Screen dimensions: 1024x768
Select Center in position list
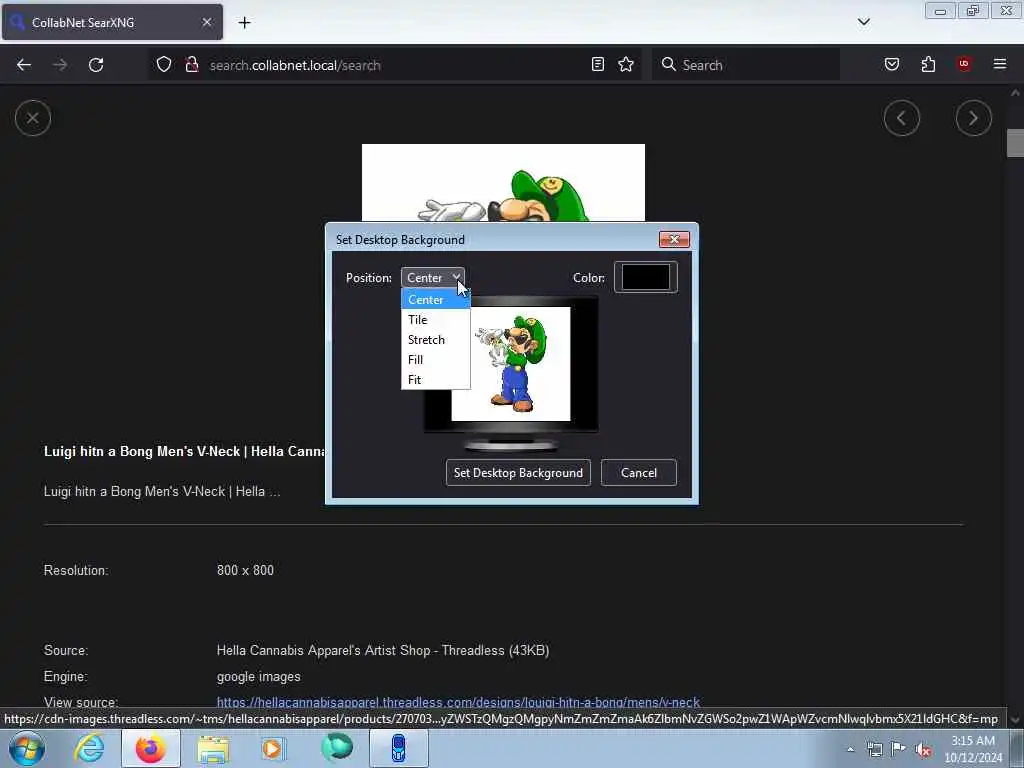point(435,299)
